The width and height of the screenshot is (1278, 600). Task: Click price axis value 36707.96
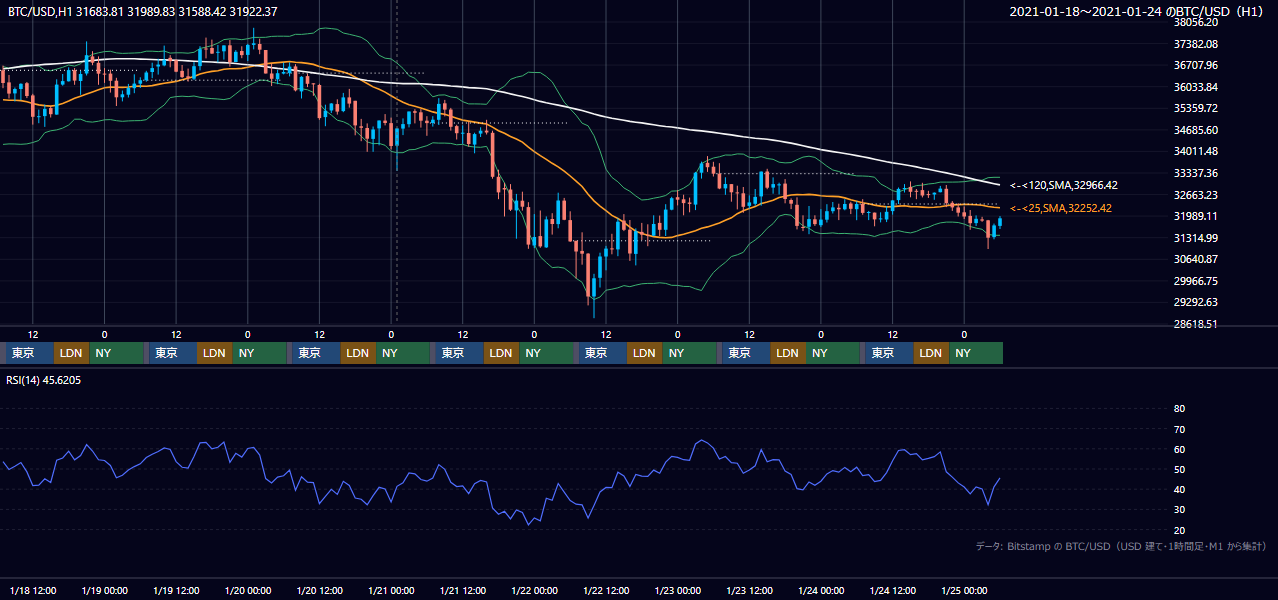point(1195,66)
